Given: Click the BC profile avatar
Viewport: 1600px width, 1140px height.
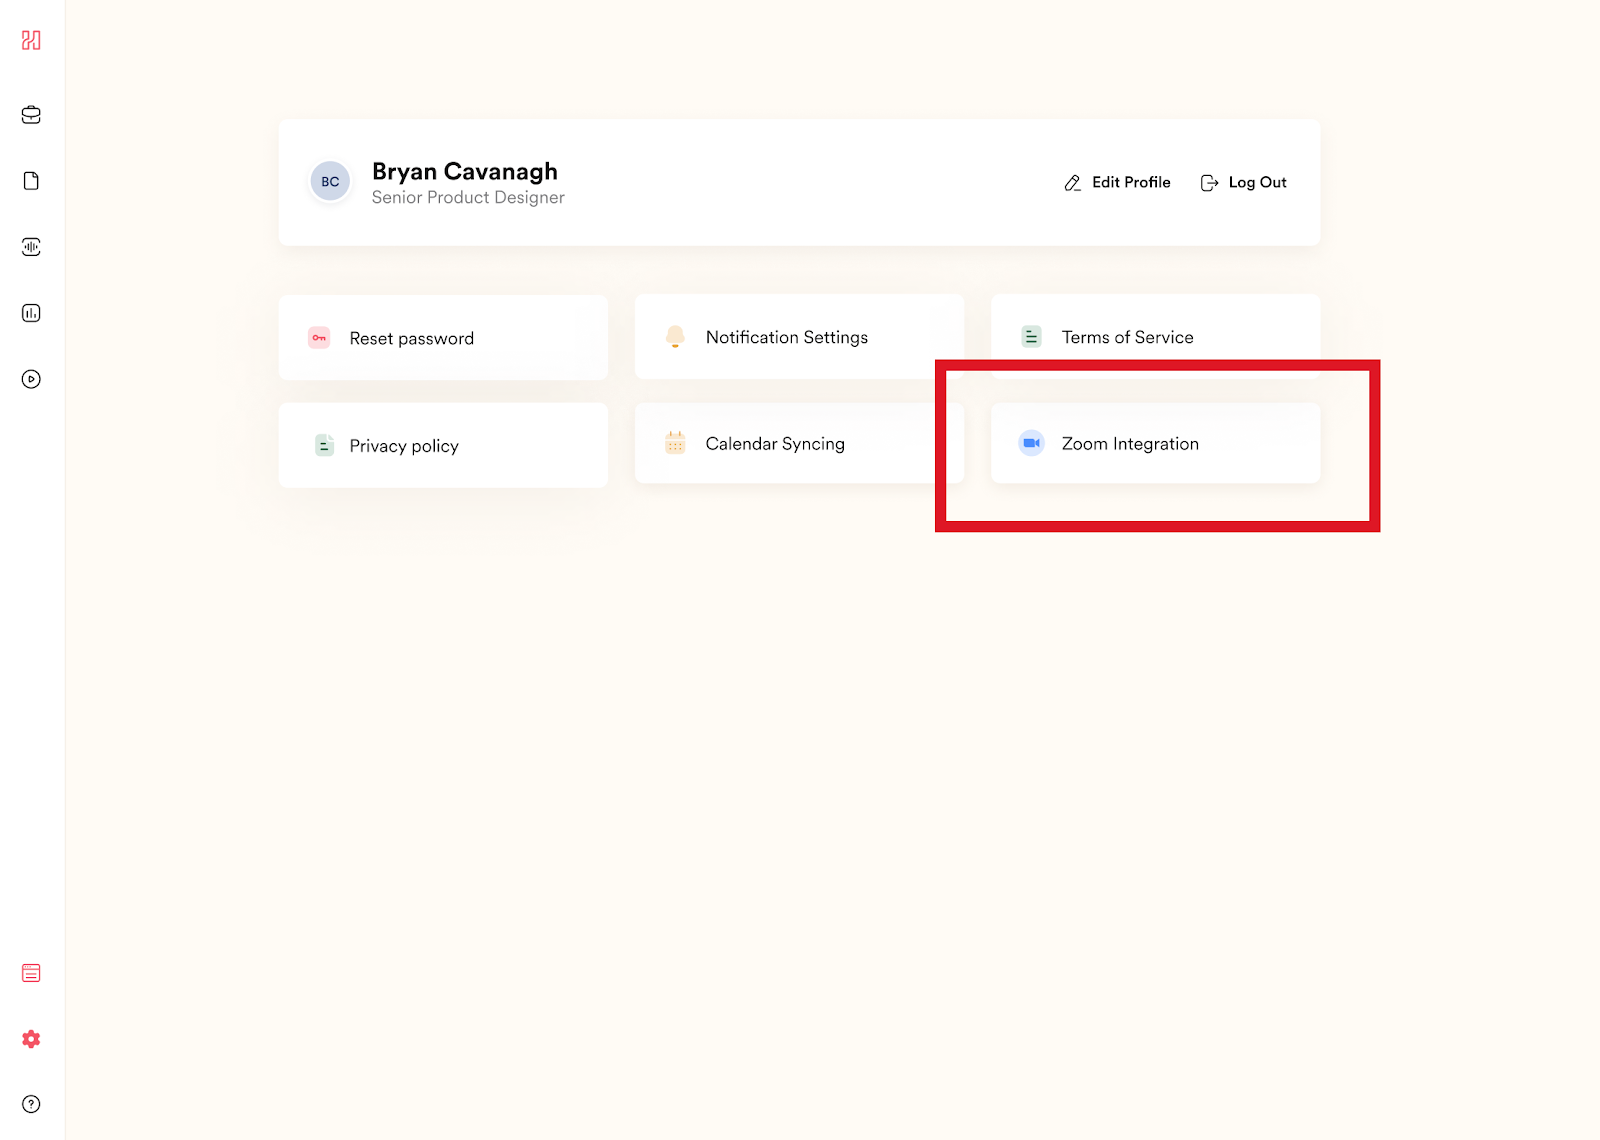Looking at the screenshot, I should coord(330,182).
